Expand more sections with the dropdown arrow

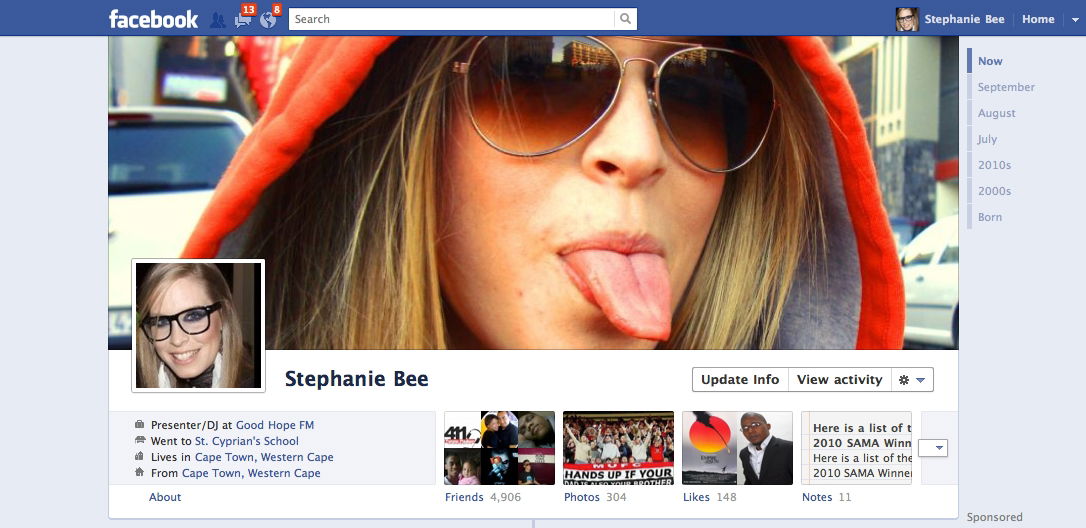tap(933, 448)
